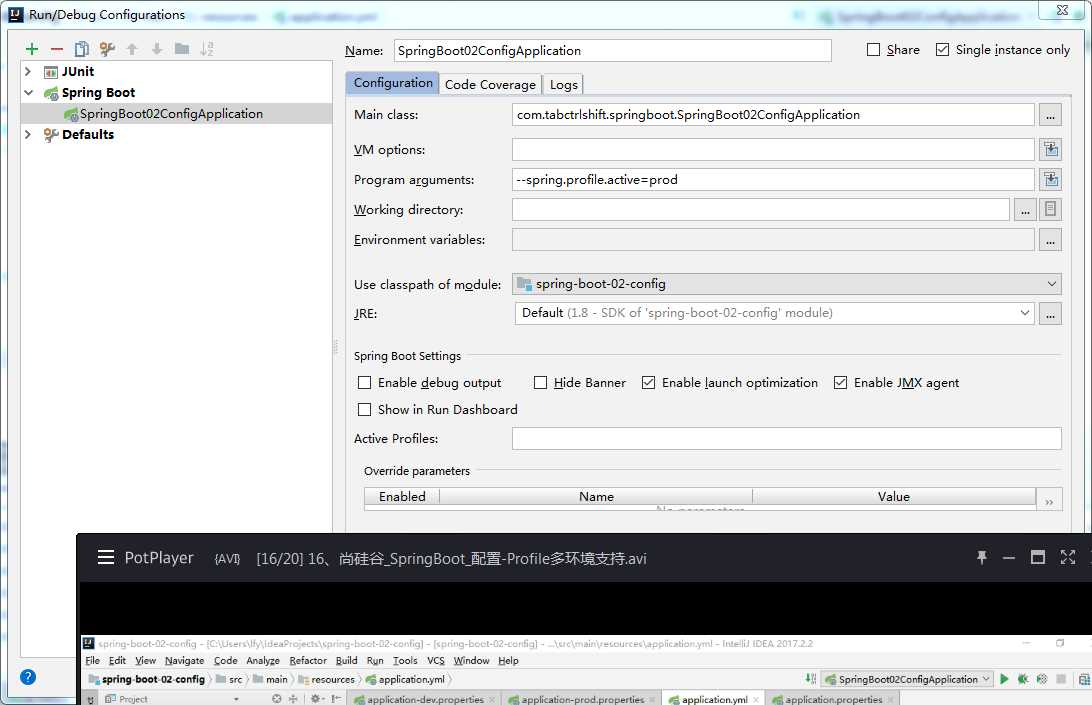
Task: Click the Enabled column header
Action: pos(402,497)
